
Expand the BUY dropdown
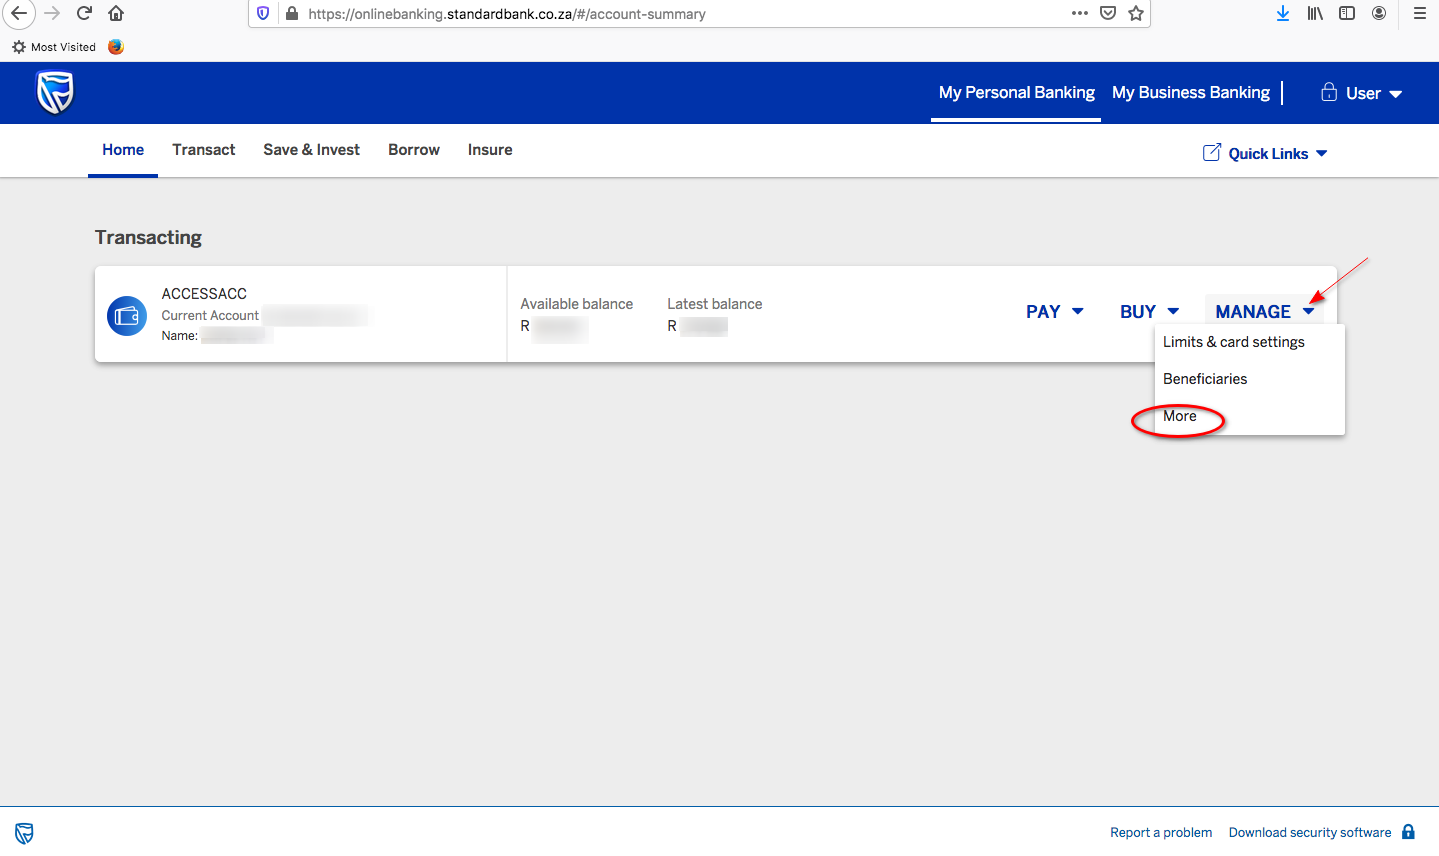coord(1149,312)
